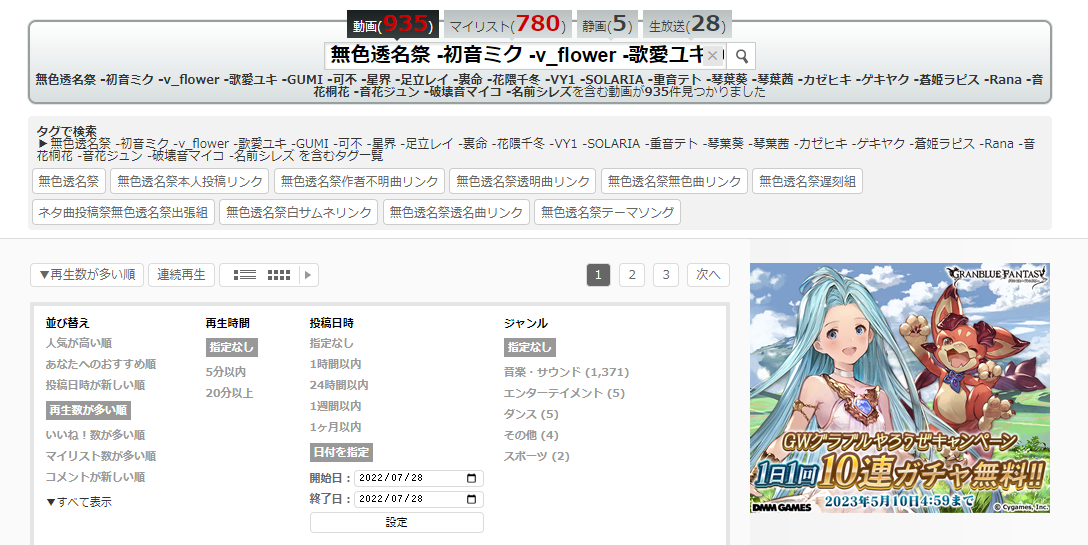Open the ネタ曲投稿祭無色透名祭出張組 tag
Screen dimensions: 1088x545
124,212
